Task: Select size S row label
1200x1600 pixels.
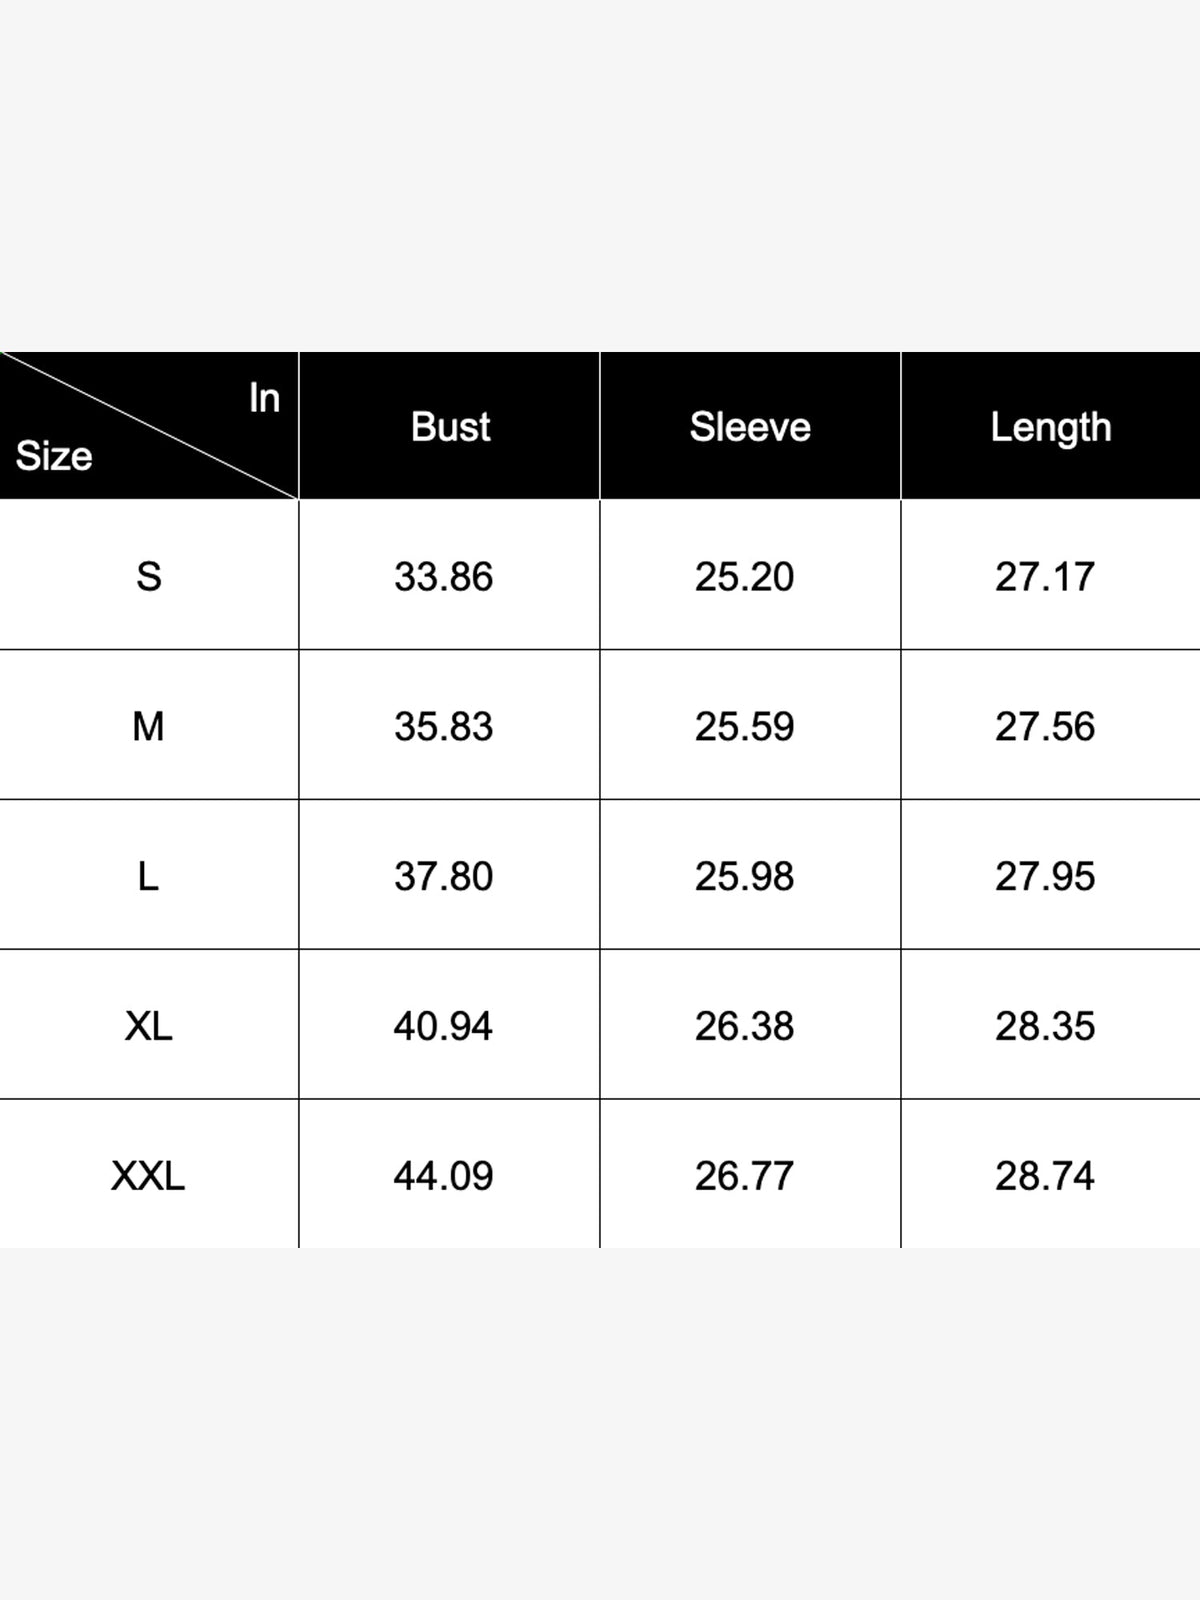Action: tap(149, 577)
